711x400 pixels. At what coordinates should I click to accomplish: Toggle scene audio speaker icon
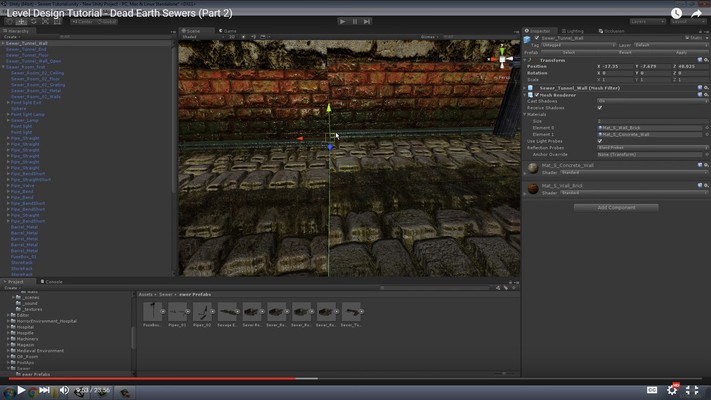253,37
